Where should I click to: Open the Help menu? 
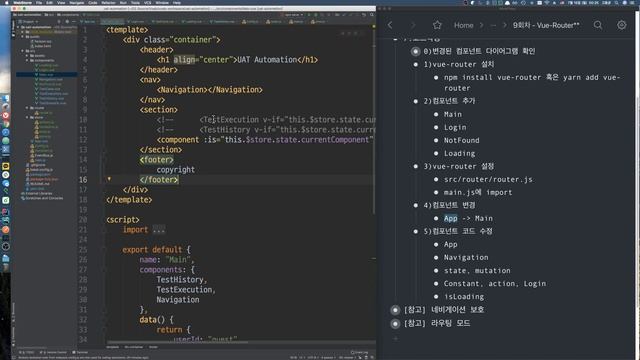click(177, 2)
